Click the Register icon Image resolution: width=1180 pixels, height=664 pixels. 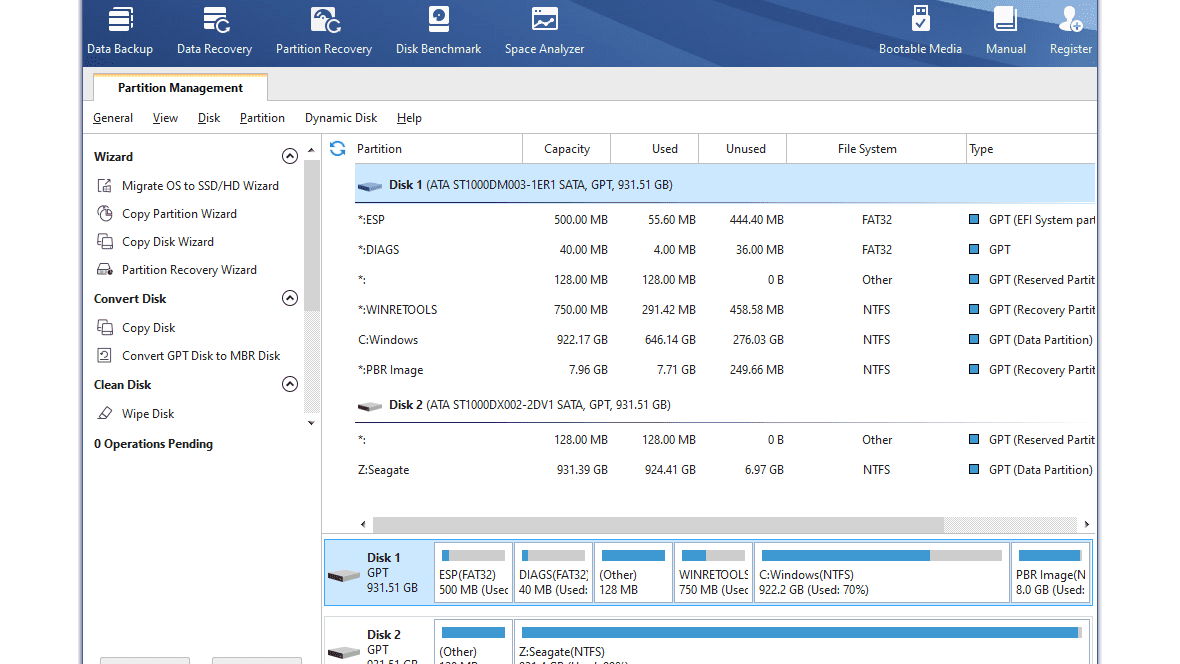(1070, 30)
